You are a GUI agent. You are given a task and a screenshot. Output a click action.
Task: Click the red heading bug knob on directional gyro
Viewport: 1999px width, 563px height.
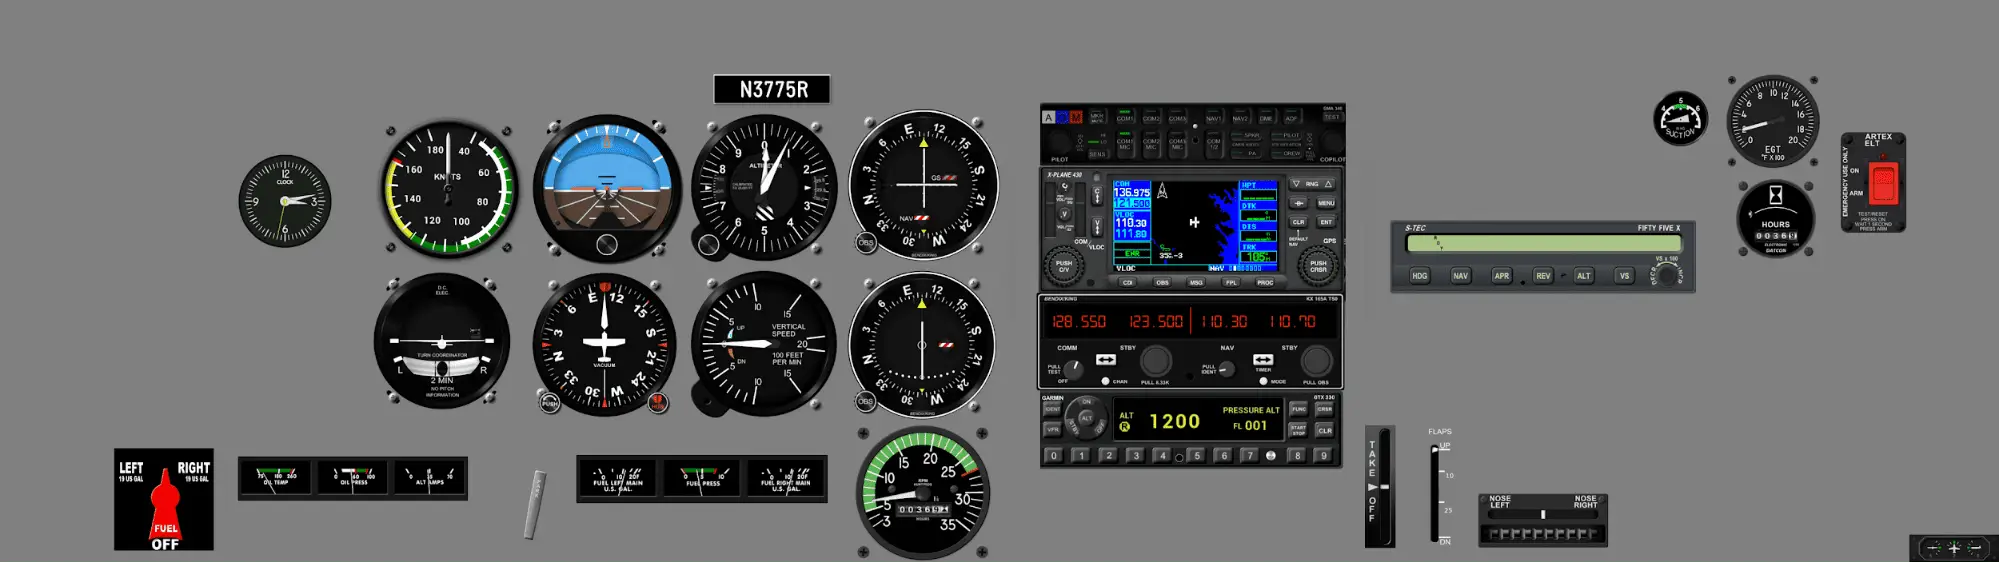(657, 403)
